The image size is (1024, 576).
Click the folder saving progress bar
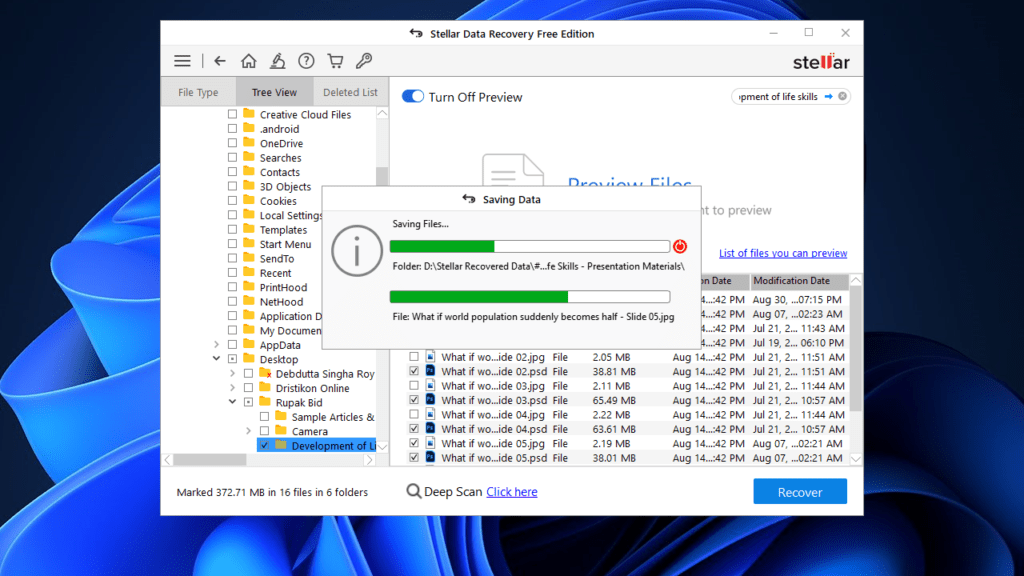pos(530,246)
